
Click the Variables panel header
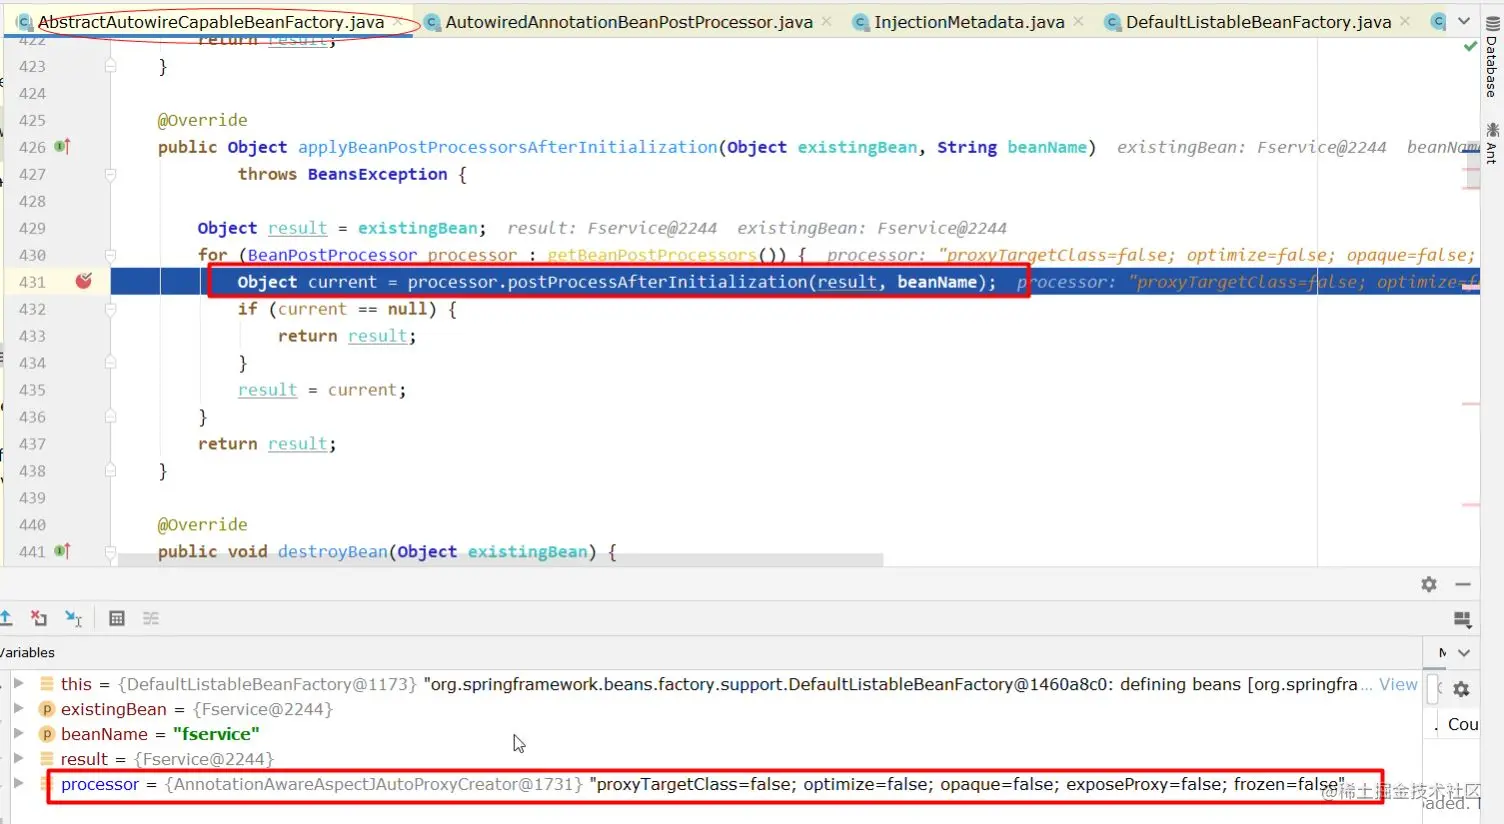coord(28,653)
